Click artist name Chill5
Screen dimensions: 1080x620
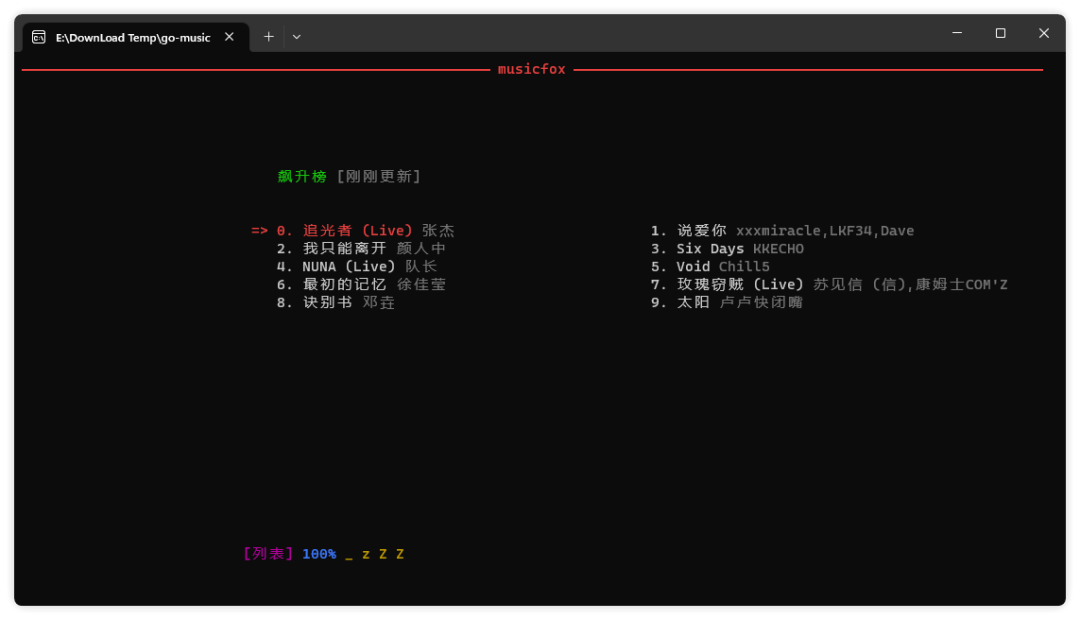click(x=744, y=267)
